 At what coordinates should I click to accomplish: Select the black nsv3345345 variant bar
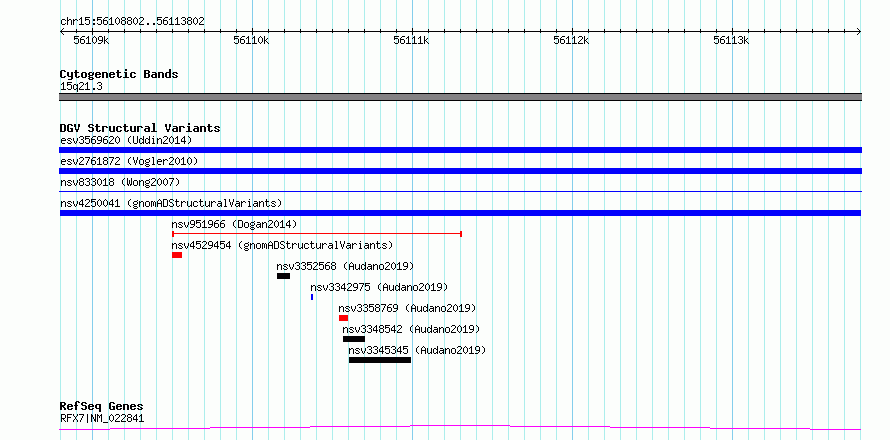pyautogui.click(x=380, y=360)
